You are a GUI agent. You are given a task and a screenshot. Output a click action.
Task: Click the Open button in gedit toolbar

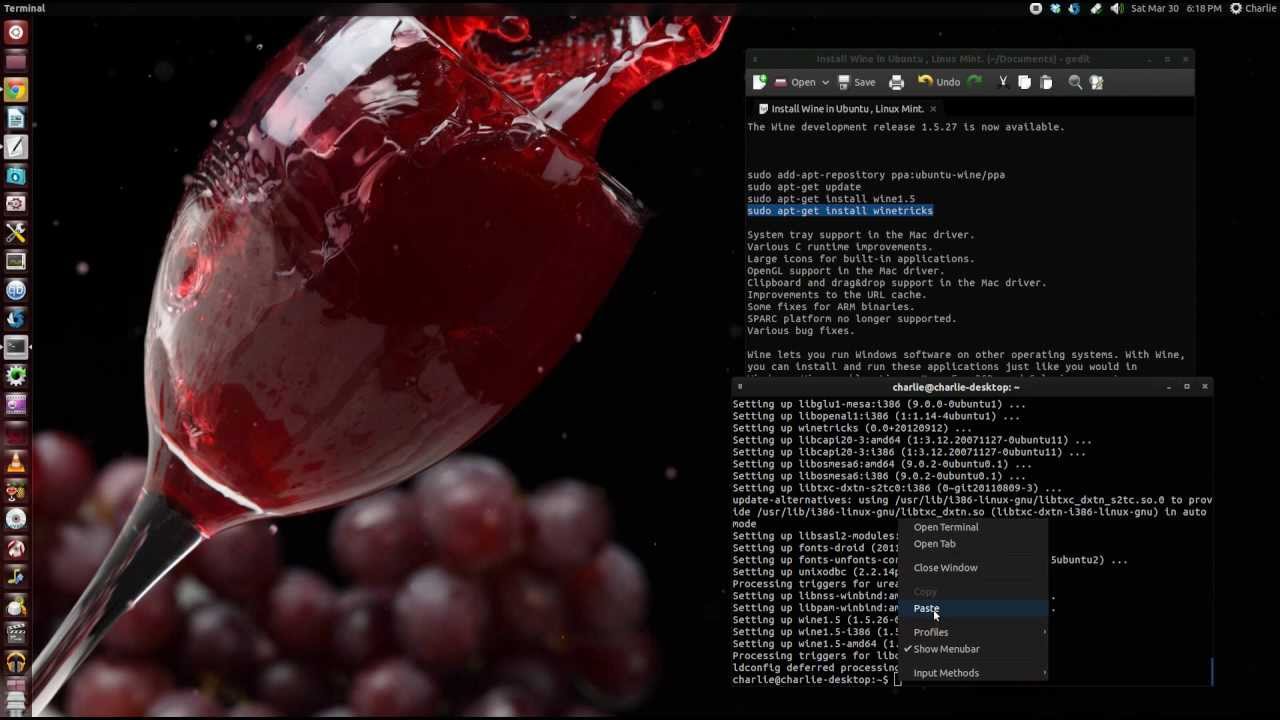(795, 82)
